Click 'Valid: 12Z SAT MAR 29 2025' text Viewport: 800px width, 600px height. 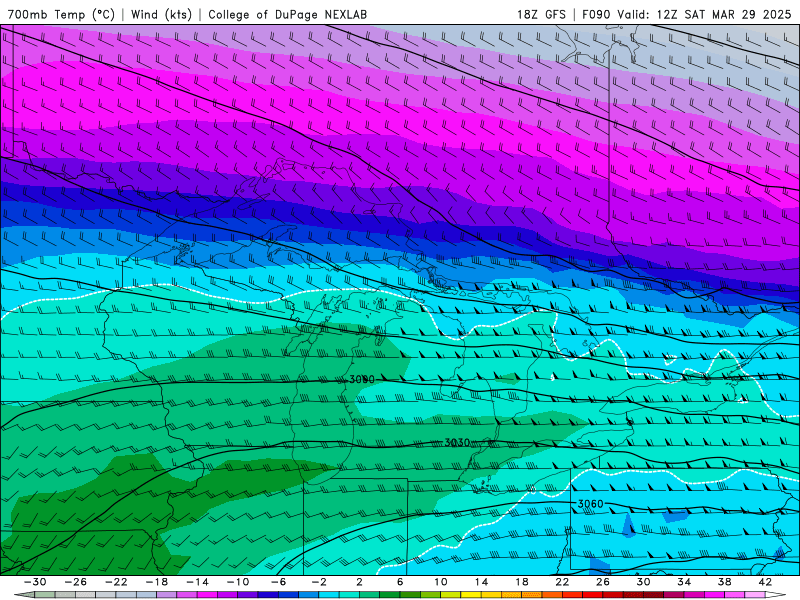pyautogui.click(x=704, y=14)
